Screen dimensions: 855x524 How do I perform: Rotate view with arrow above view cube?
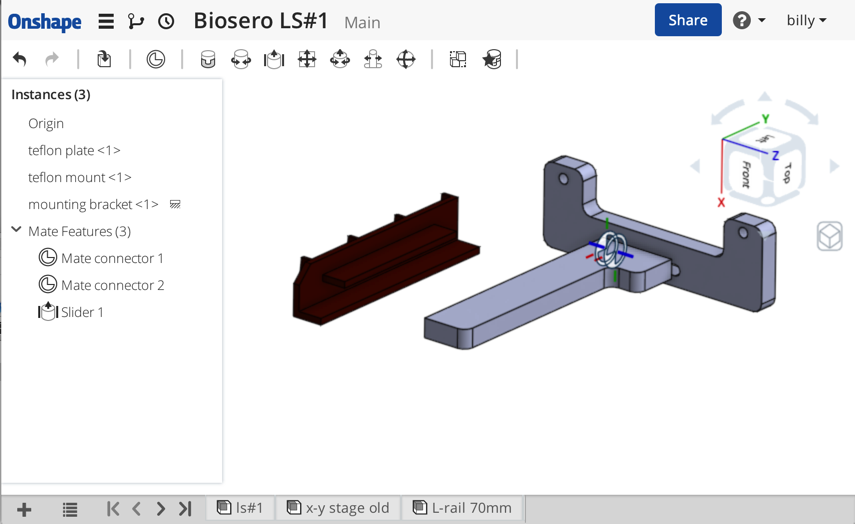coord(764,97)
